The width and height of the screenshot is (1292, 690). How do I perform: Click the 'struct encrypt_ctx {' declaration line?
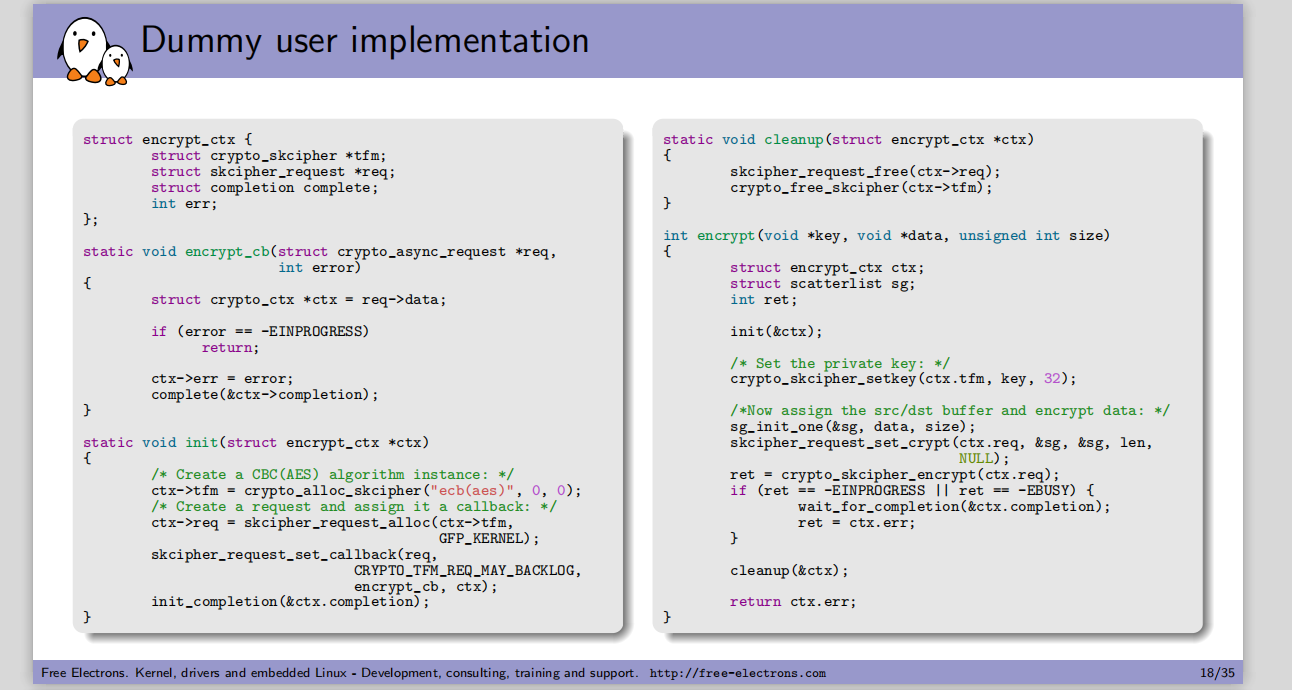point(168,140)
